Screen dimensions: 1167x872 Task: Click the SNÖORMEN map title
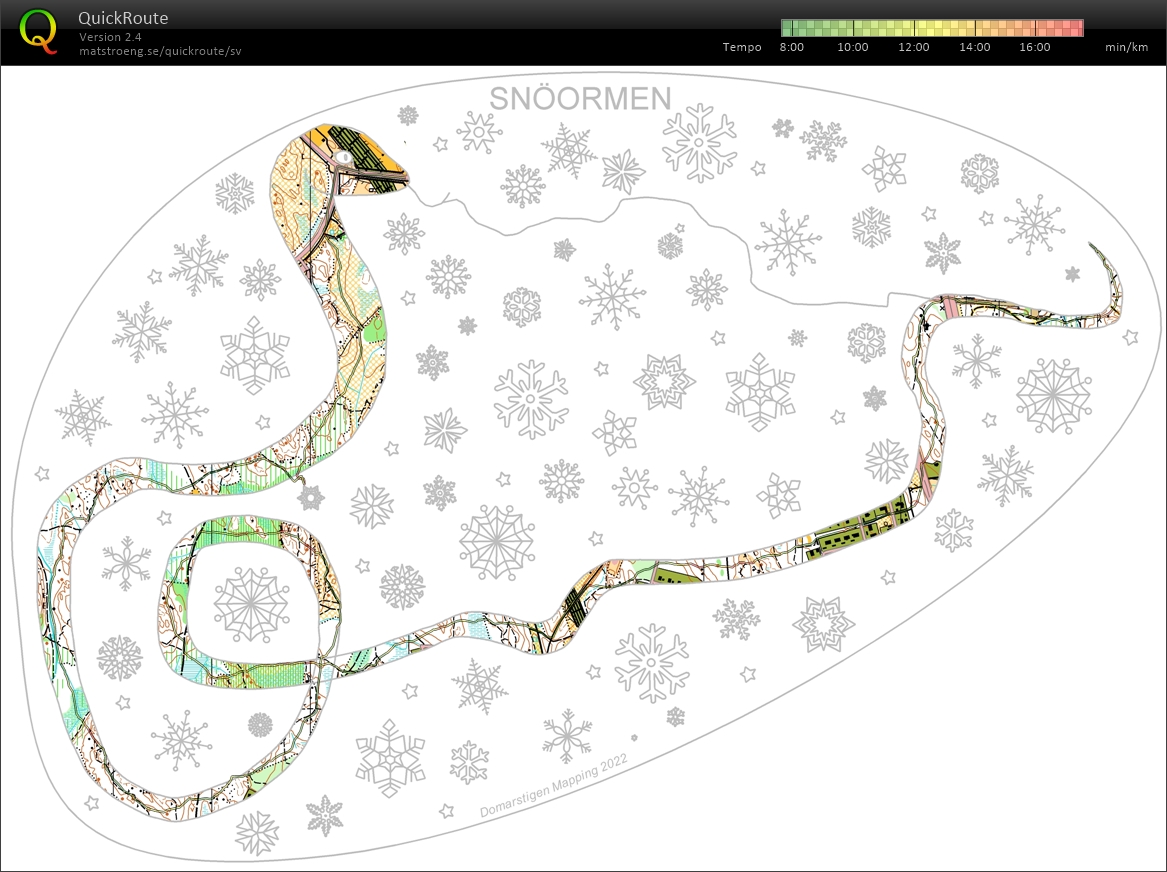pos(581,98)
